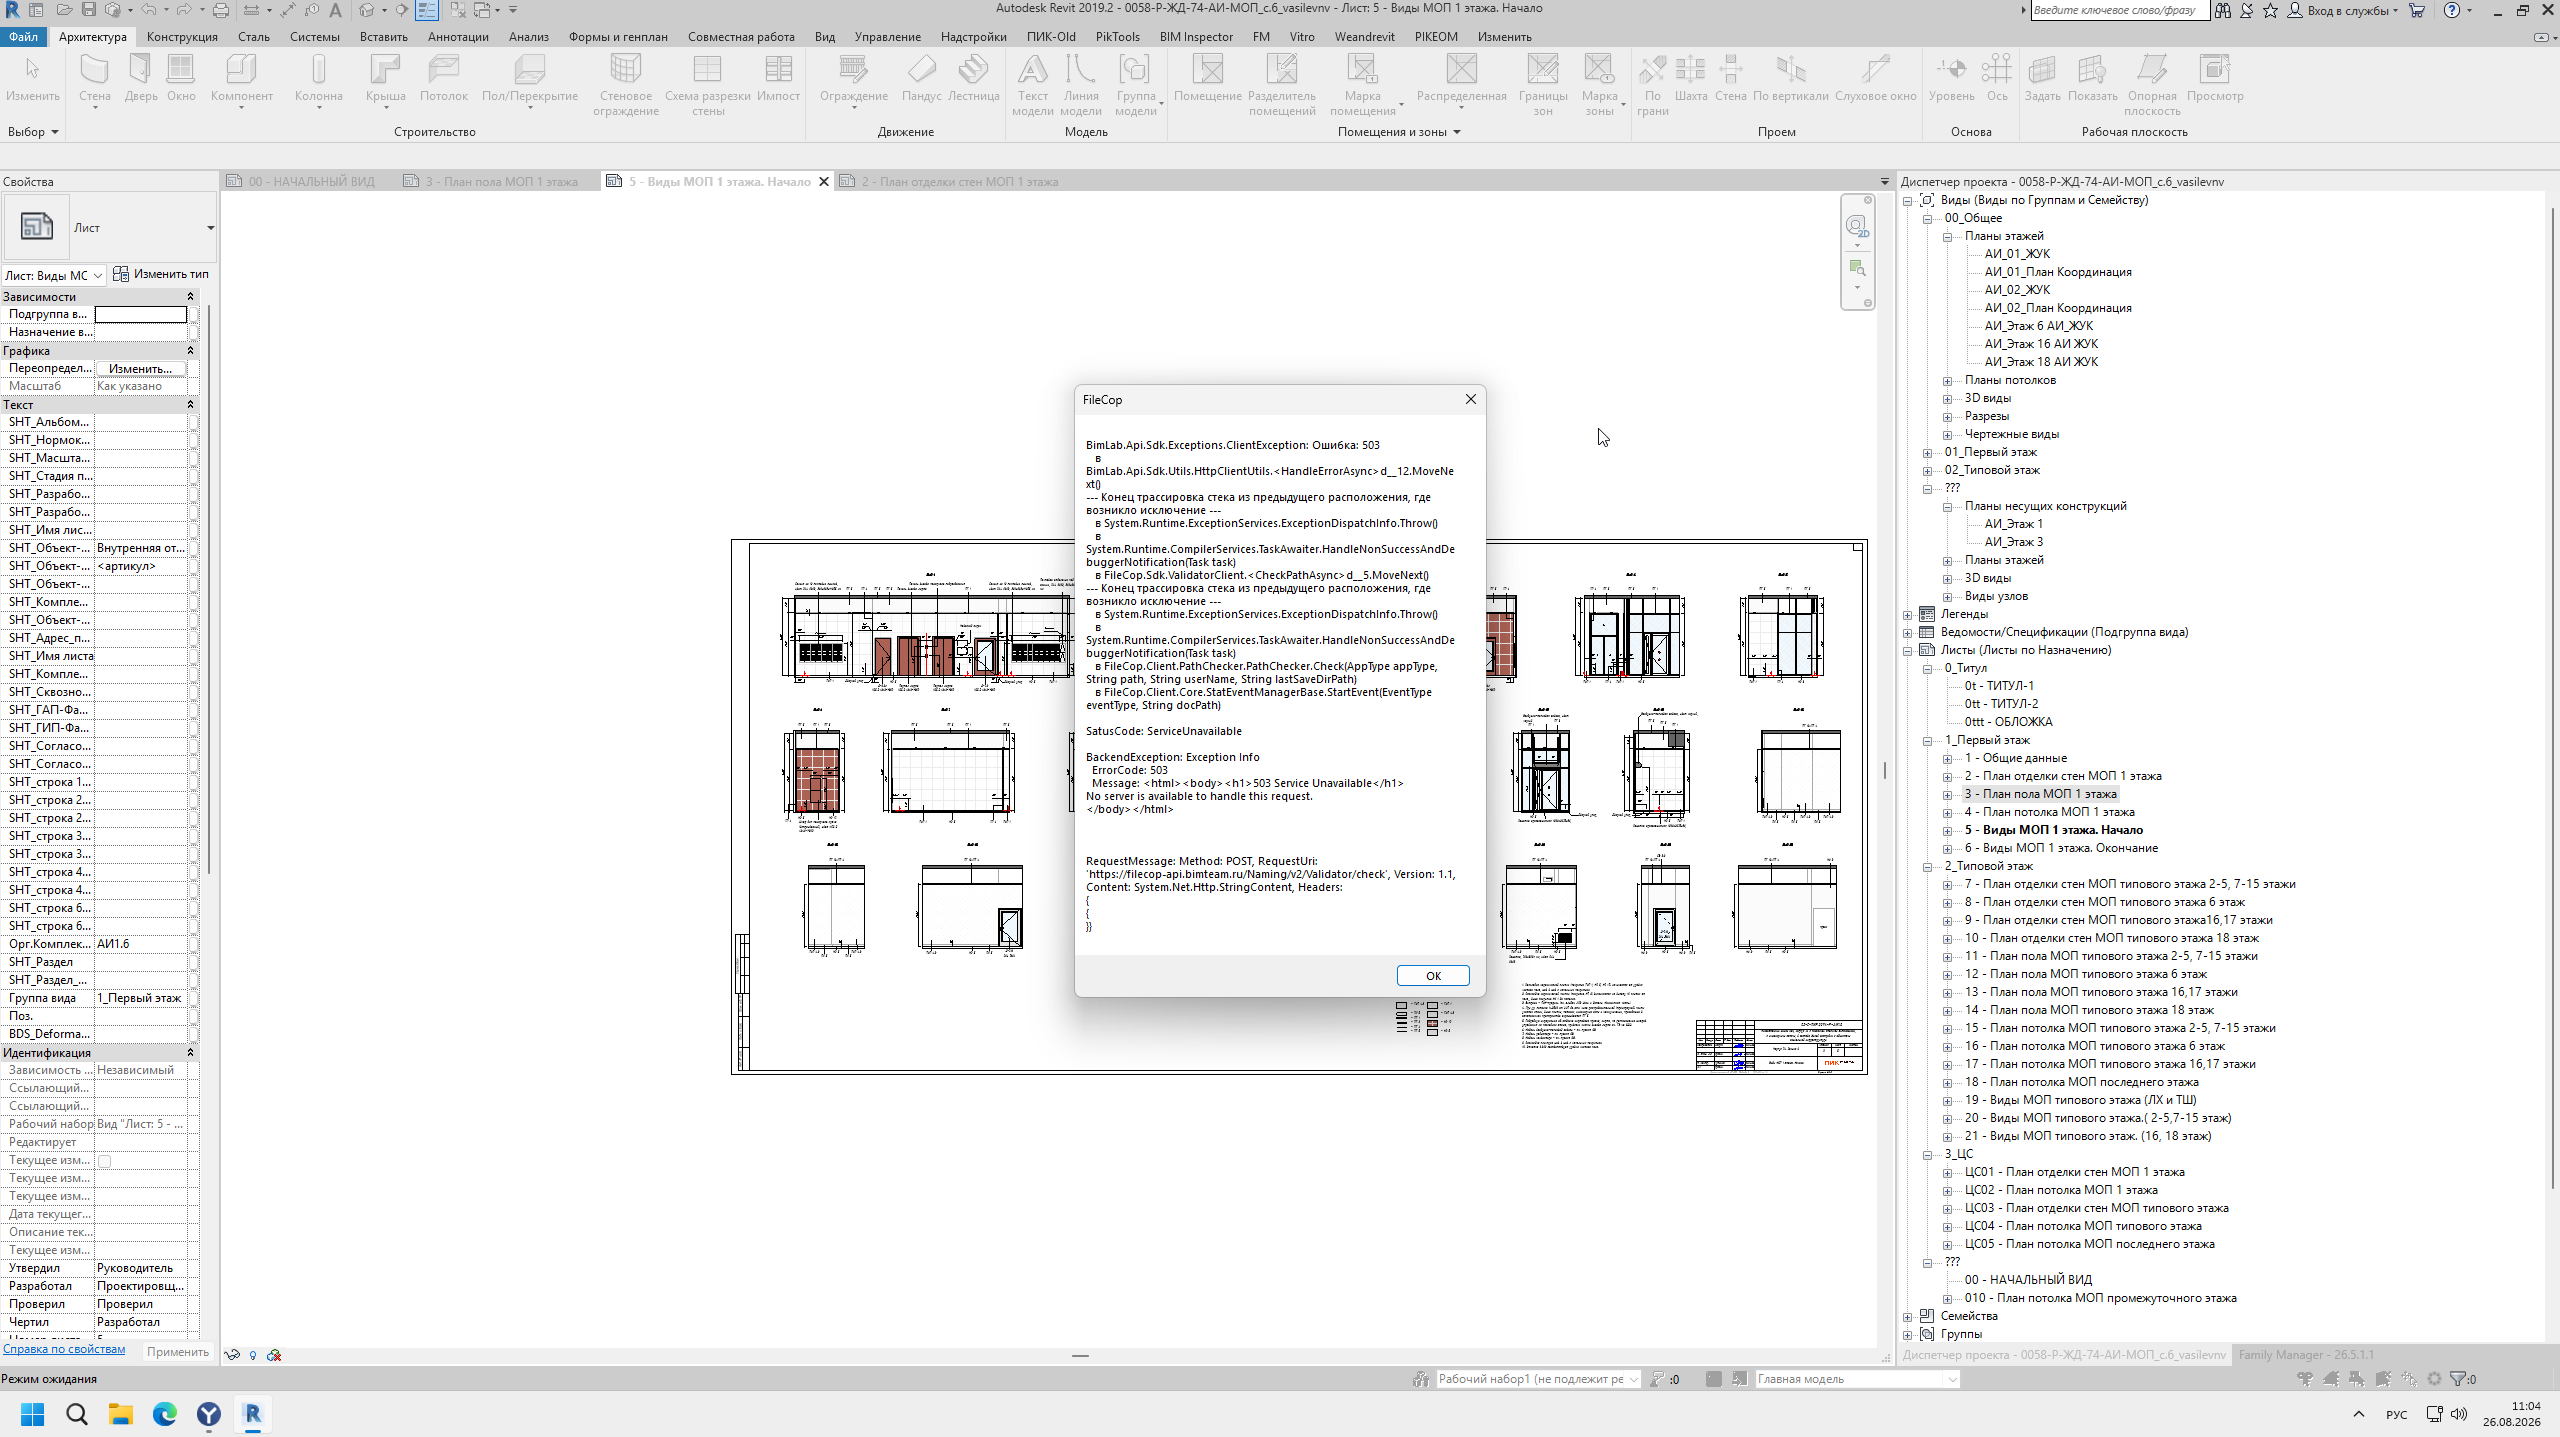The height and width of the screenshot is (1437, 2560).
Task: Click OK in the FileCop dialog
Action: click(x=1433, y=976)
